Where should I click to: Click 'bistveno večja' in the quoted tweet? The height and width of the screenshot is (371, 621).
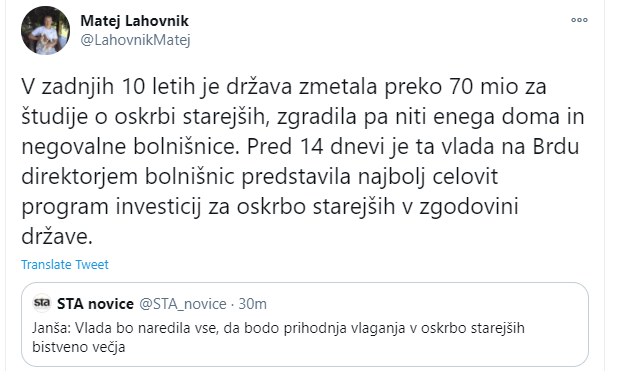(79, 347)
